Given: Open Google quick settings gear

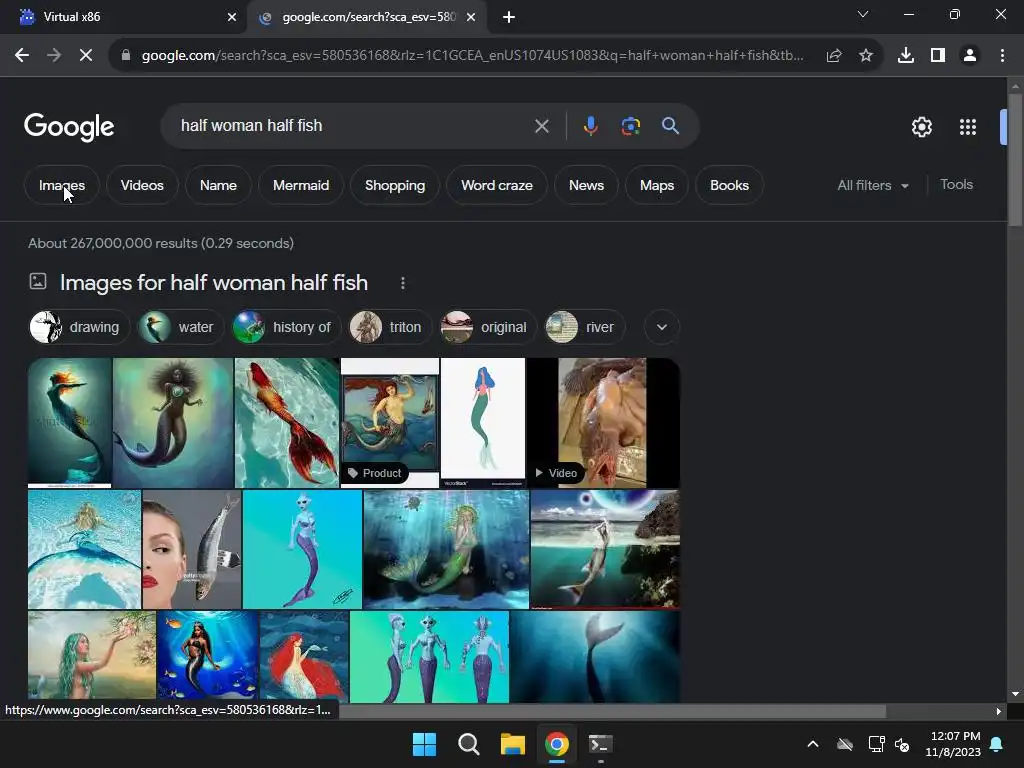Looking at the screenshot, I should (x=921, y=127).
